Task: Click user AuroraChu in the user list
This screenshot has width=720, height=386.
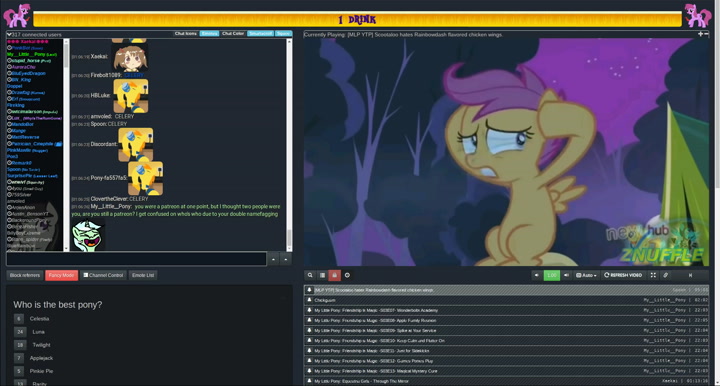Action: tap(23, 67)
